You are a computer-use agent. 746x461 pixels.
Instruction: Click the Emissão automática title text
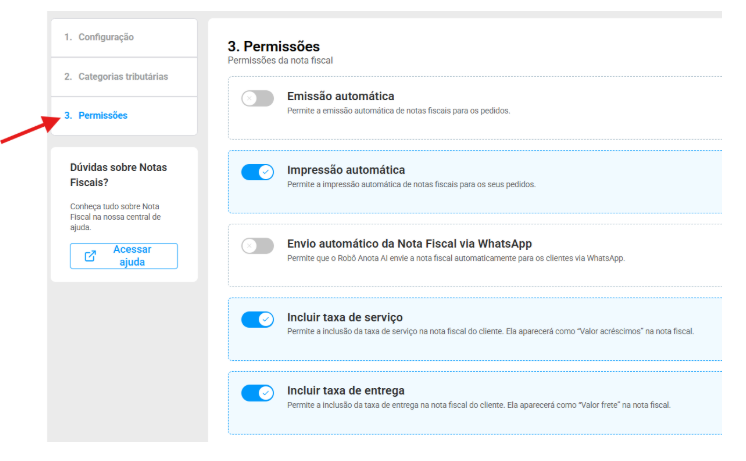[340, 96]
